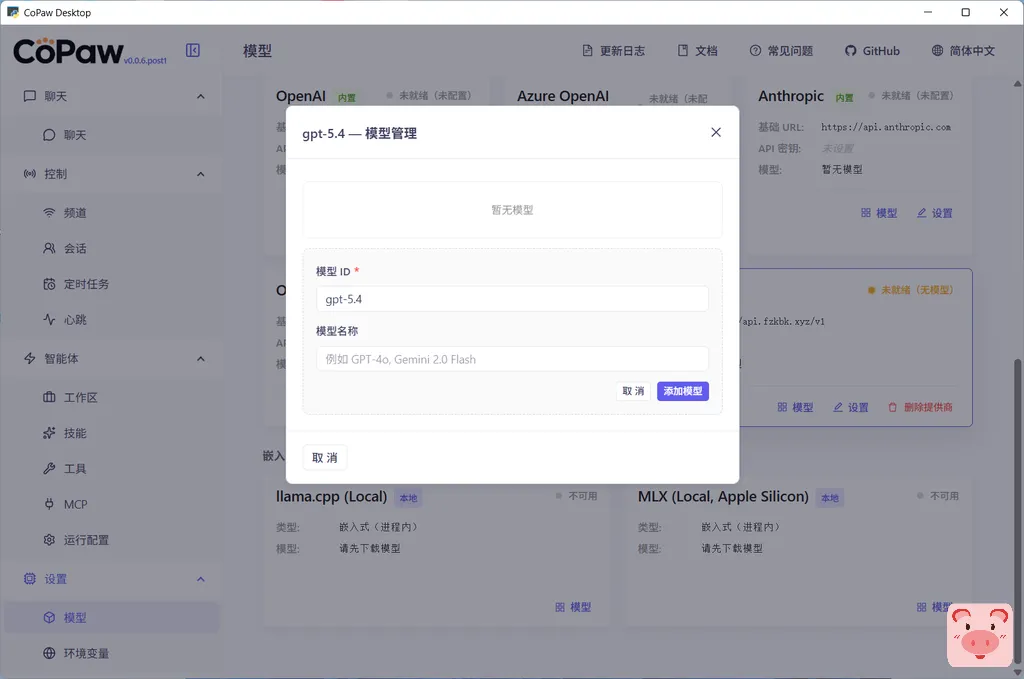Open the 定时任务 scheduled tasks page

pyautogui.click(x=112, y=284)
